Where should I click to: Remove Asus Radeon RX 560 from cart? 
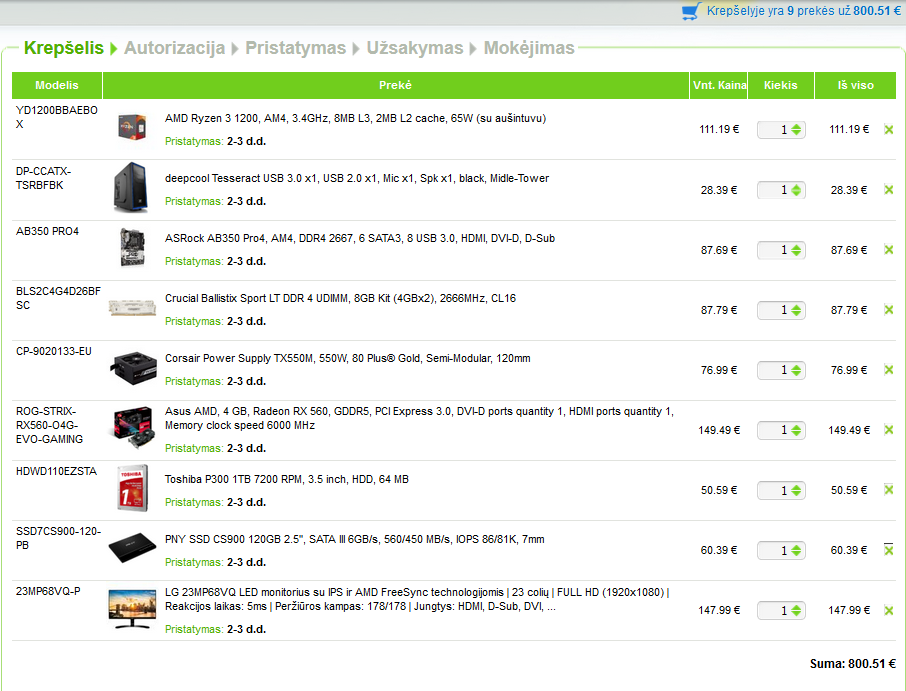(x=889, y=430)
